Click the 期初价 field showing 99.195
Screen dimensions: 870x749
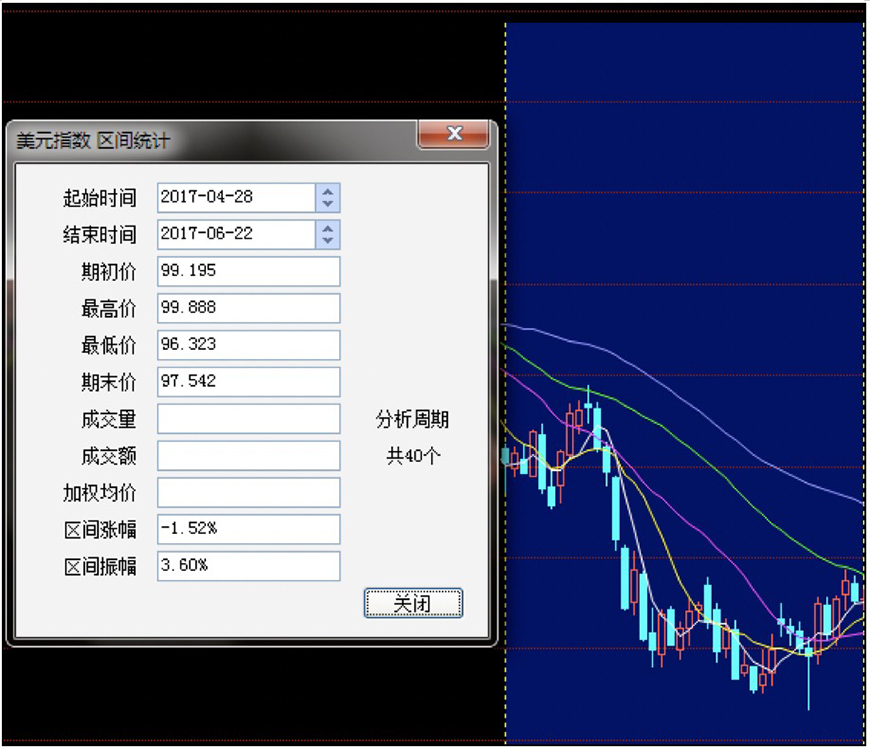pyautogui.click(x=248, y=271)
